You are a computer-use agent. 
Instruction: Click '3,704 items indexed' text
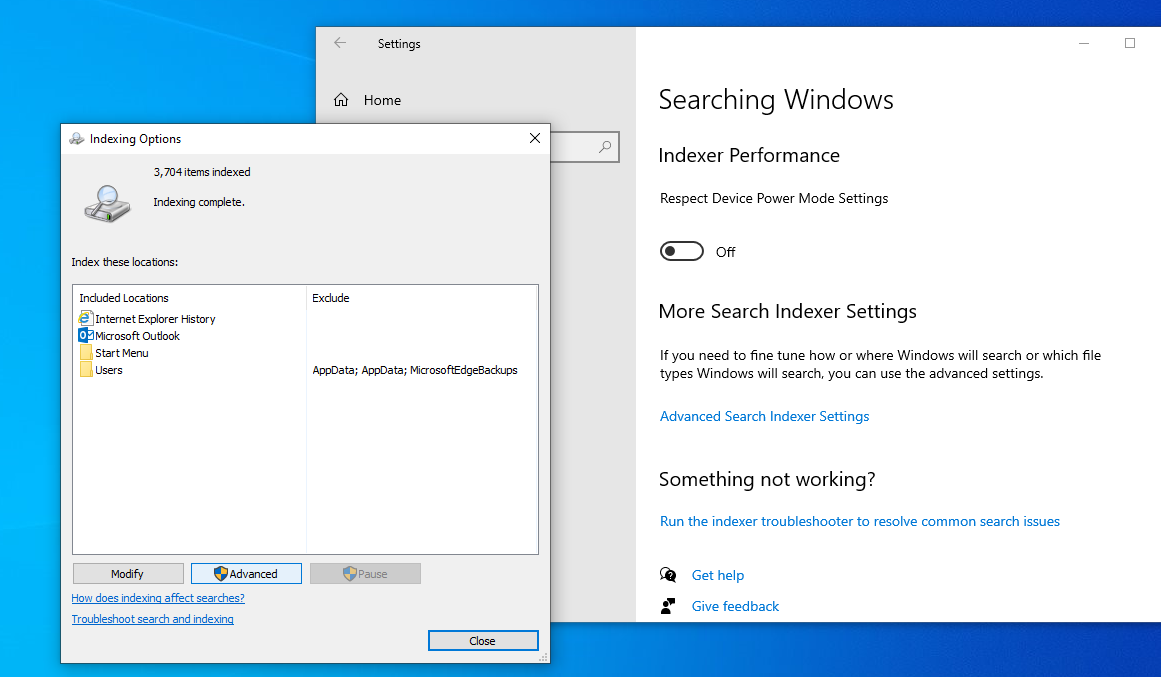click(202, 172)
